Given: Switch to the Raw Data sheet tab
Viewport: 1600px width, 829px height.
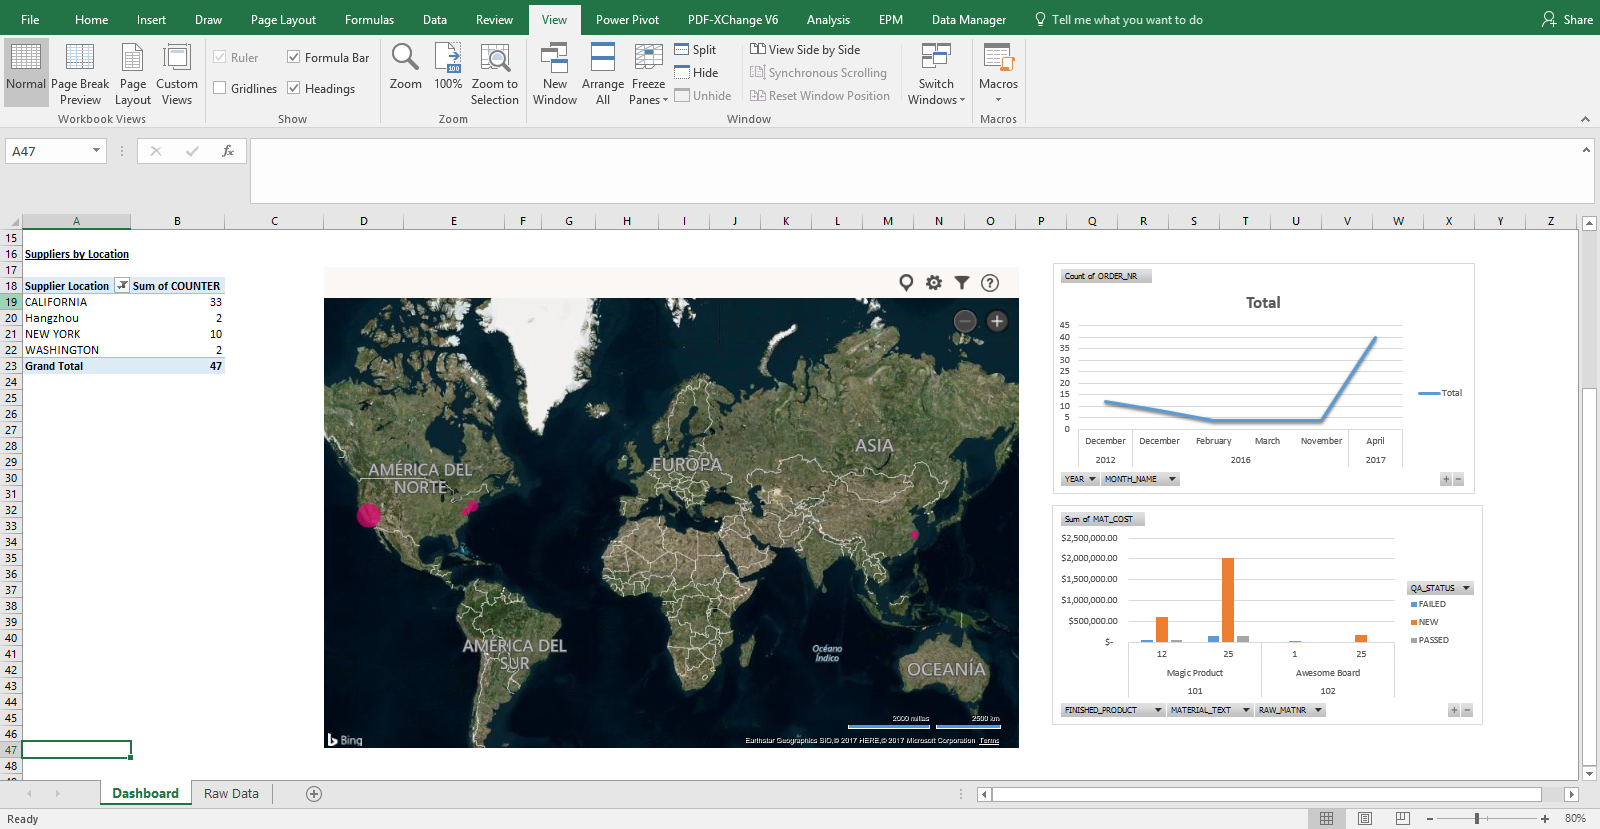Looking at the screenshot, I should [231, 793].
